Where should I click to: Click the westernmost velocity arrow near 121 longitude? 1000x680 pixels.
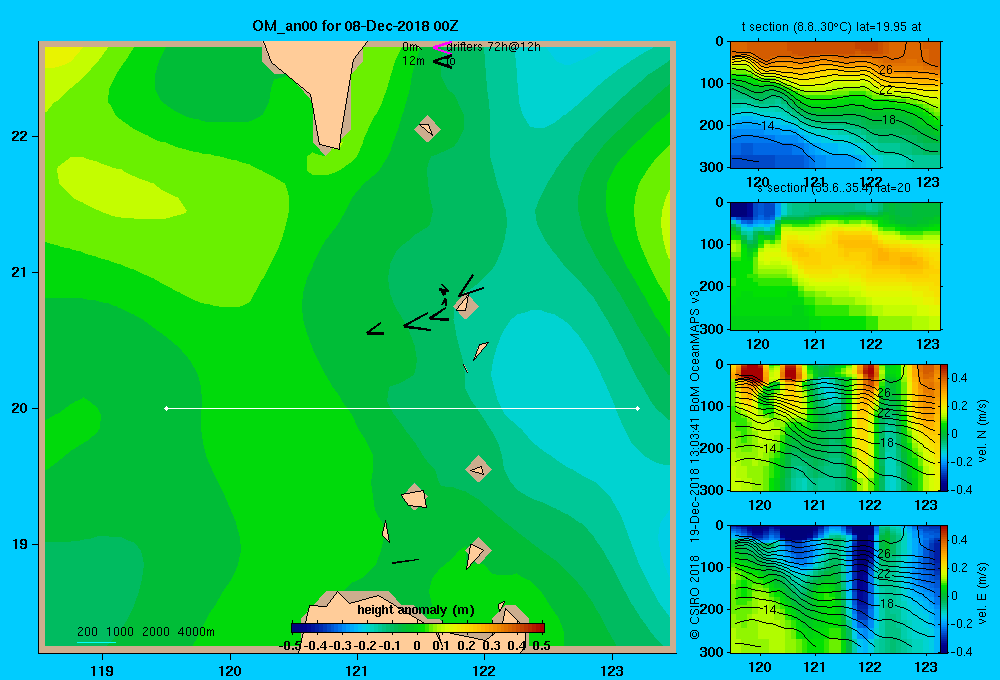pos(375,330)
